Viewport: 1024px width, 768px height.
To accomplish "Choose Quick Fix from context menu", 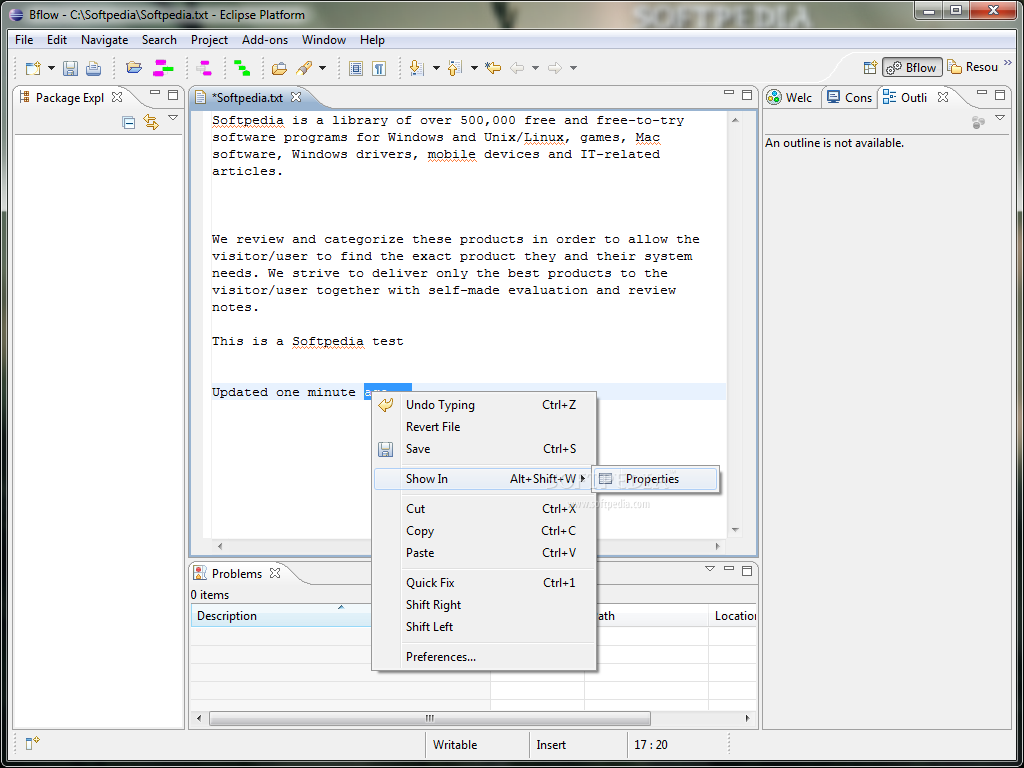I will click(484, 583).
